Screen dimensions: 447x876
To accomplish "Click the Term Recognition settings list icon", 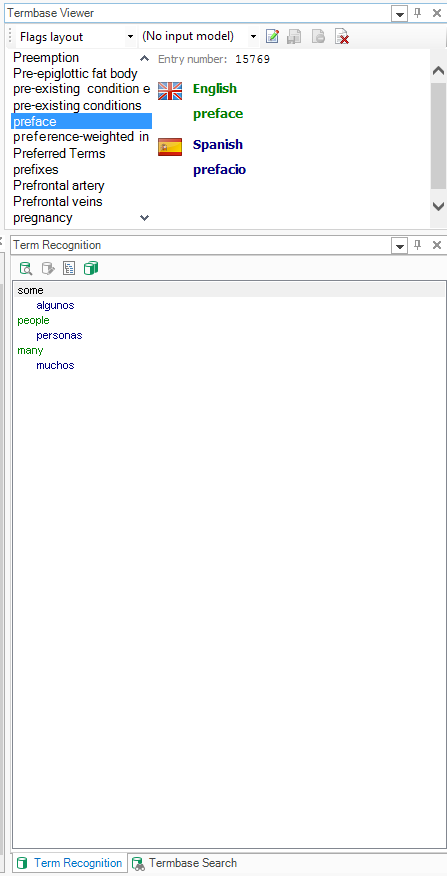I will click(x=69, y=269).
